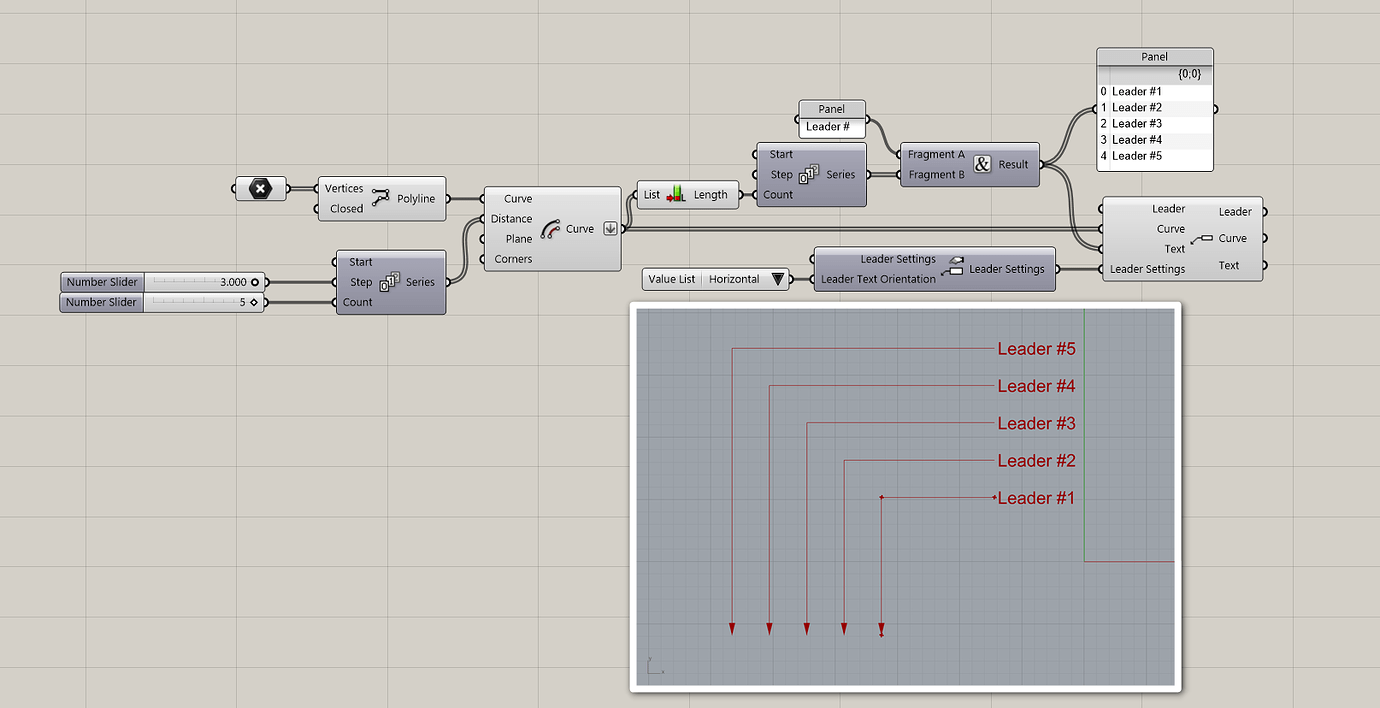Click the Series icon feeding the Curve component

pyautogui.click(x=390, y=282)
